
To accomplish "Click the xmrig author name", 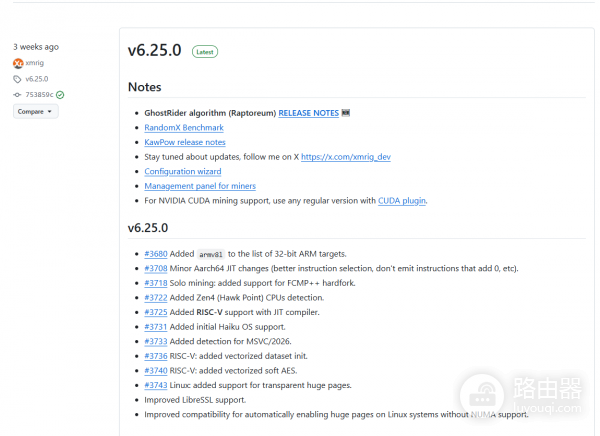I will click(x=37, y=63).
